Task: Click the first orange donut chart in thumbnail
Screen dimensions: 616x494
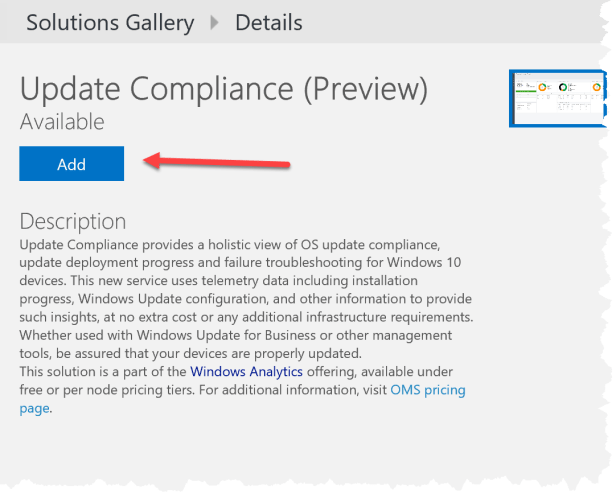Action: click(x=544, y=88)
